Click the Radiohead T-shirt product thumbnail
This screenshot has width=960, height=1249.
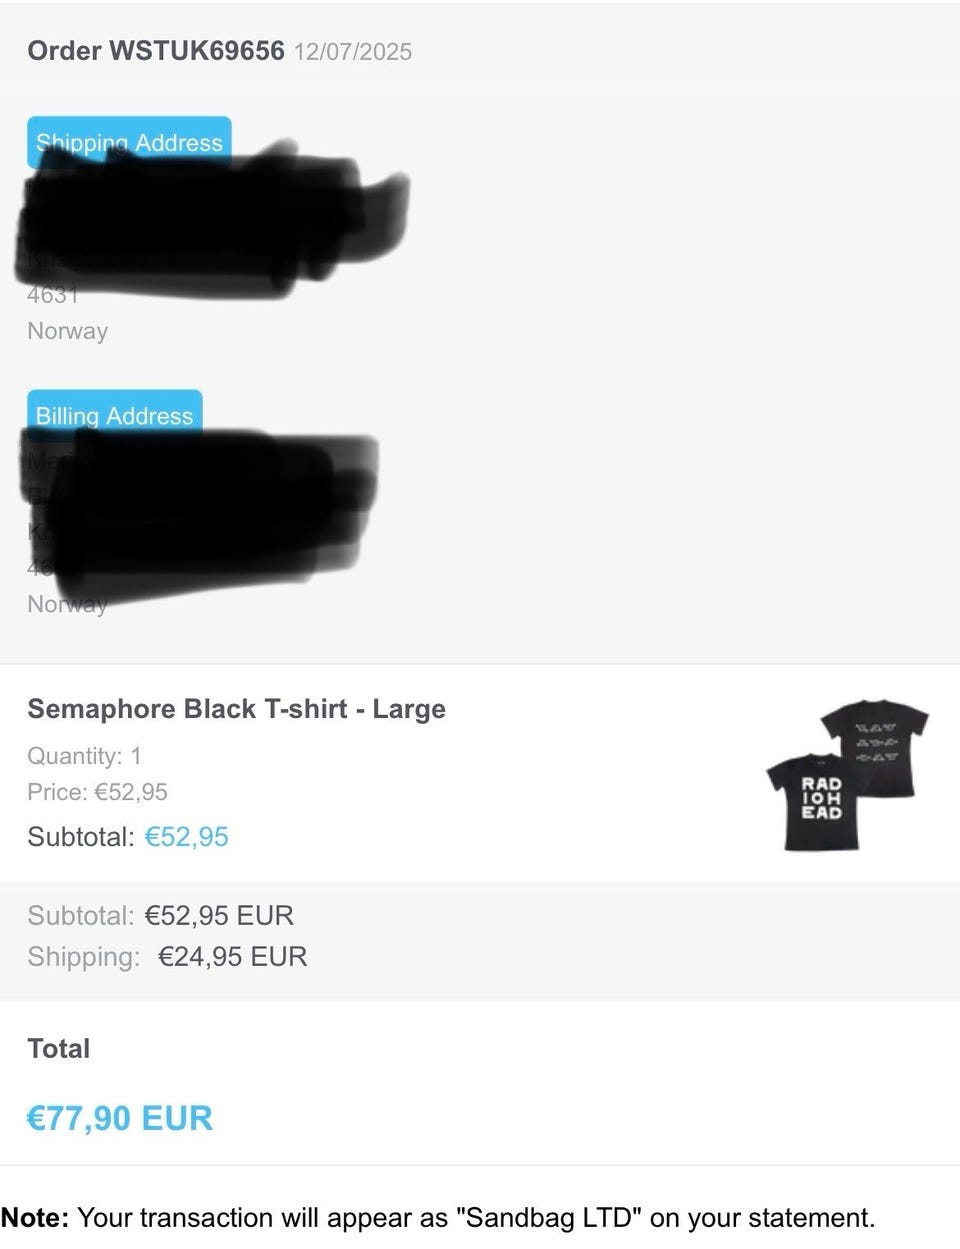point(846,776)
